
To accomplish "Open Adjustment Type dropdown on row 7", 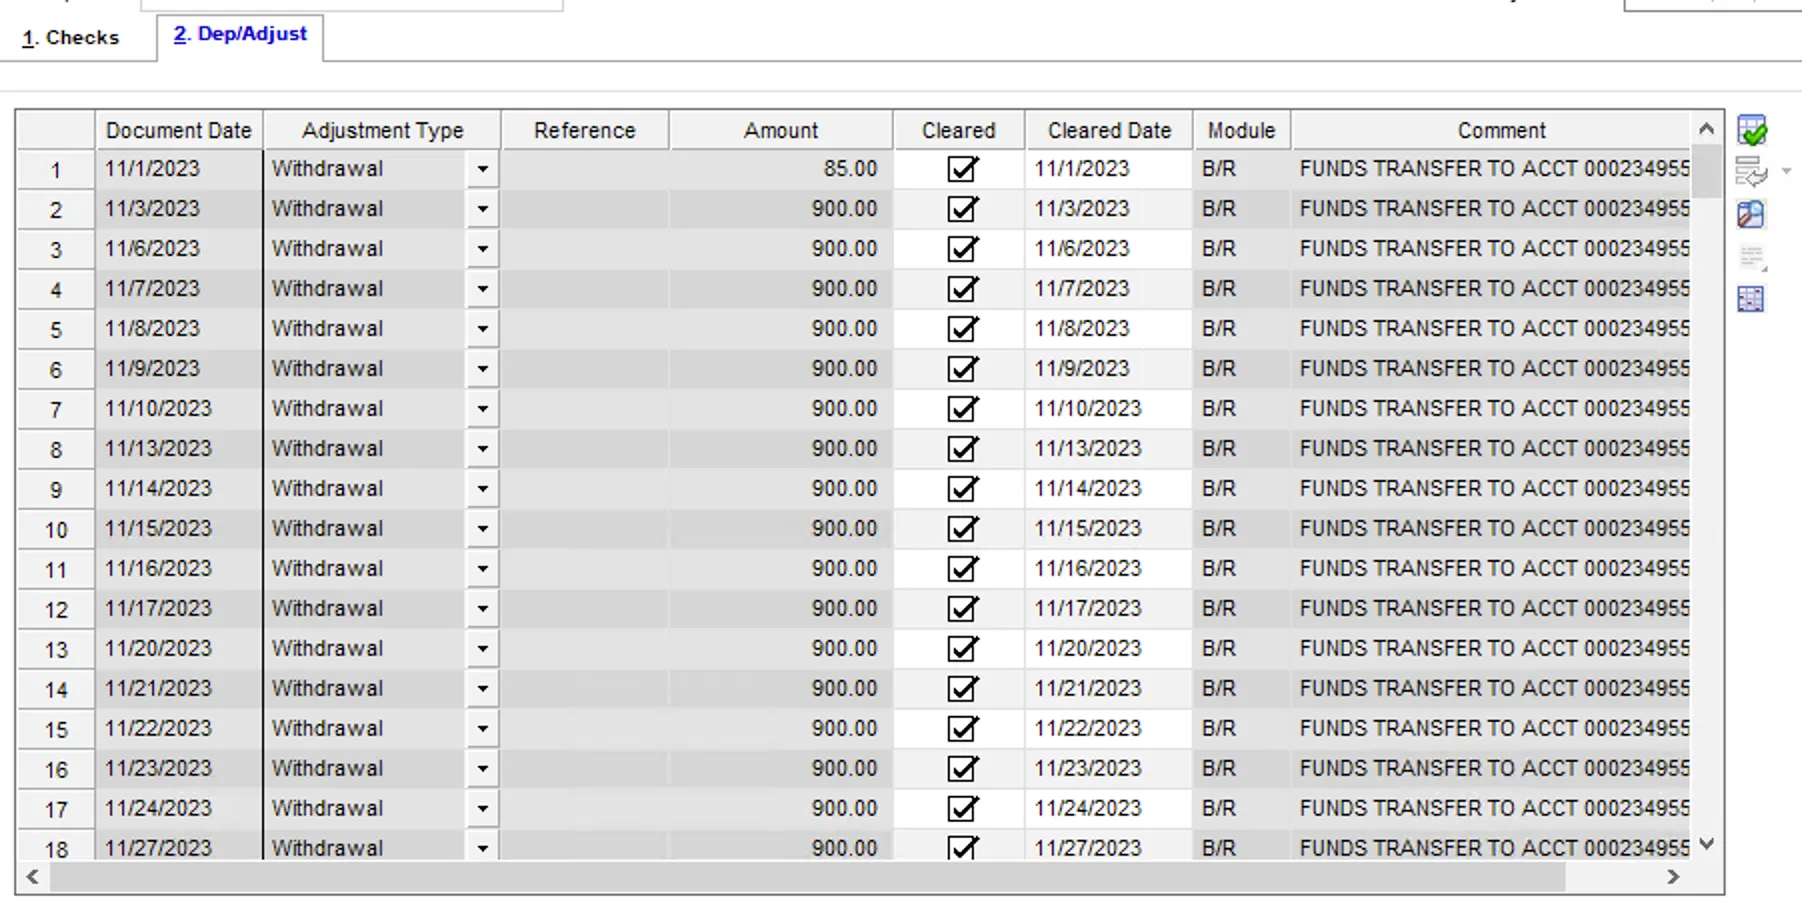I will click(x=482, y=409).
